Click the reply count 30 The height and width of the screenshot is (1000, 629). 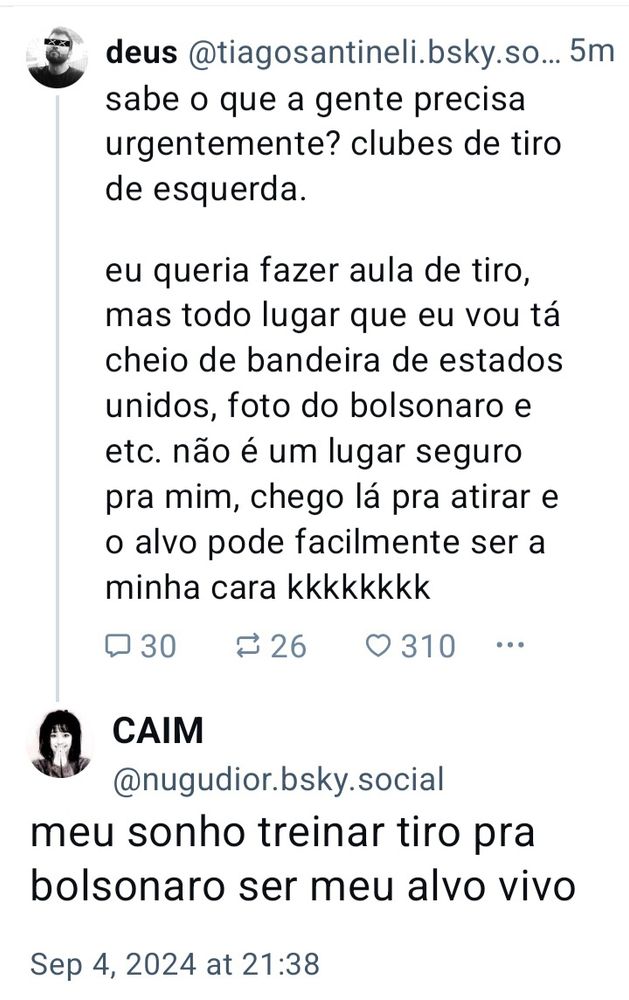[x=158, y=646]
